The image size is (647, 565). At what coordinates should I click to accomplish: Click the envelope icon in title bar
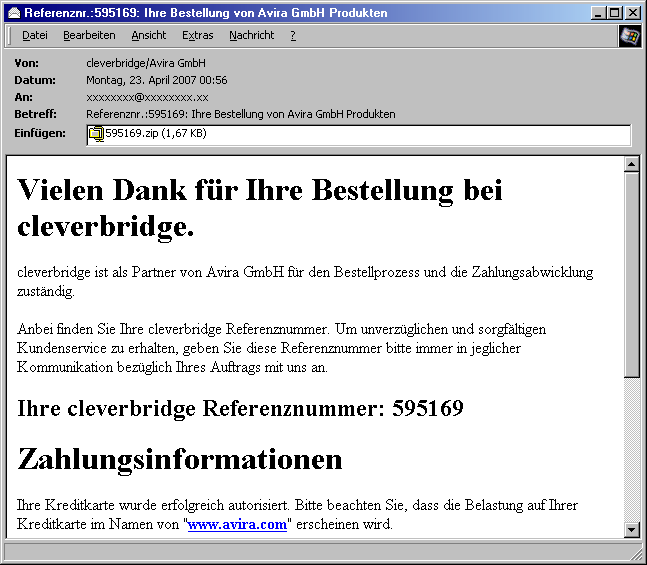coord(14,13)
